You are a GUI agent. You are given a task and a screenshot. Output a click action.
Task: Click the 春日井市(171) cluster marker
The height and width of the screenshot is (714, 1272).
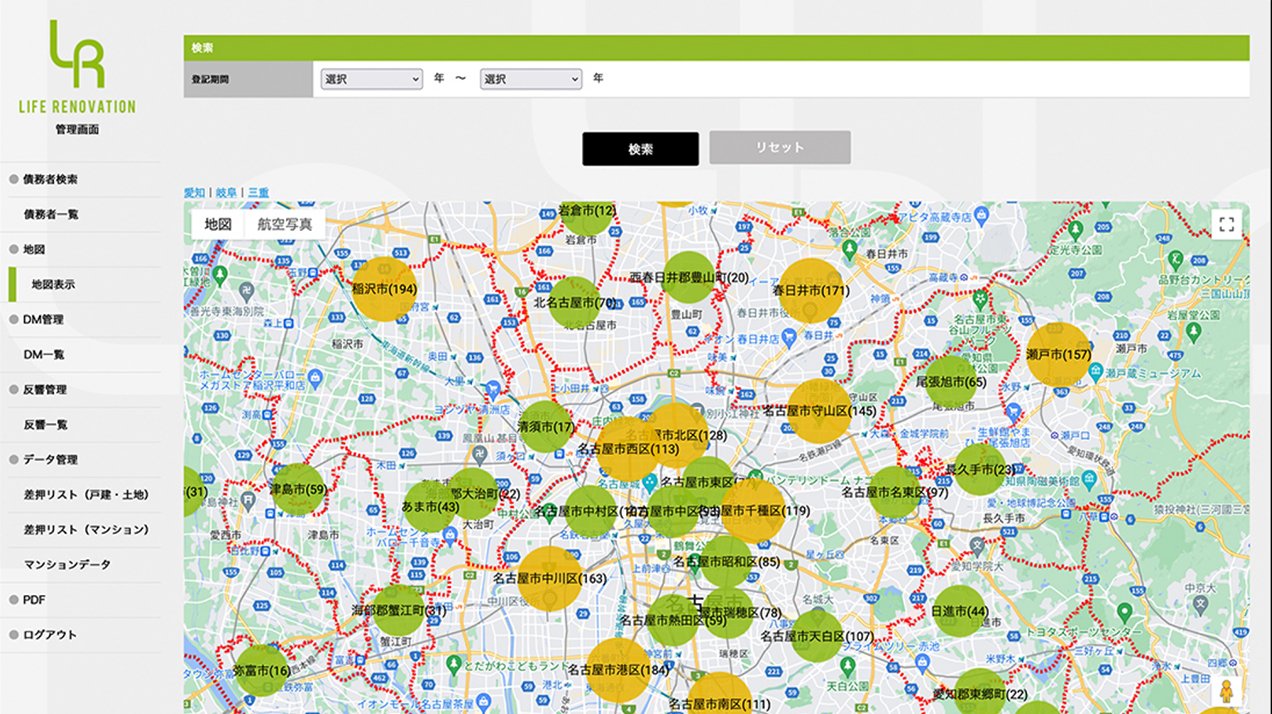(810, 290)
